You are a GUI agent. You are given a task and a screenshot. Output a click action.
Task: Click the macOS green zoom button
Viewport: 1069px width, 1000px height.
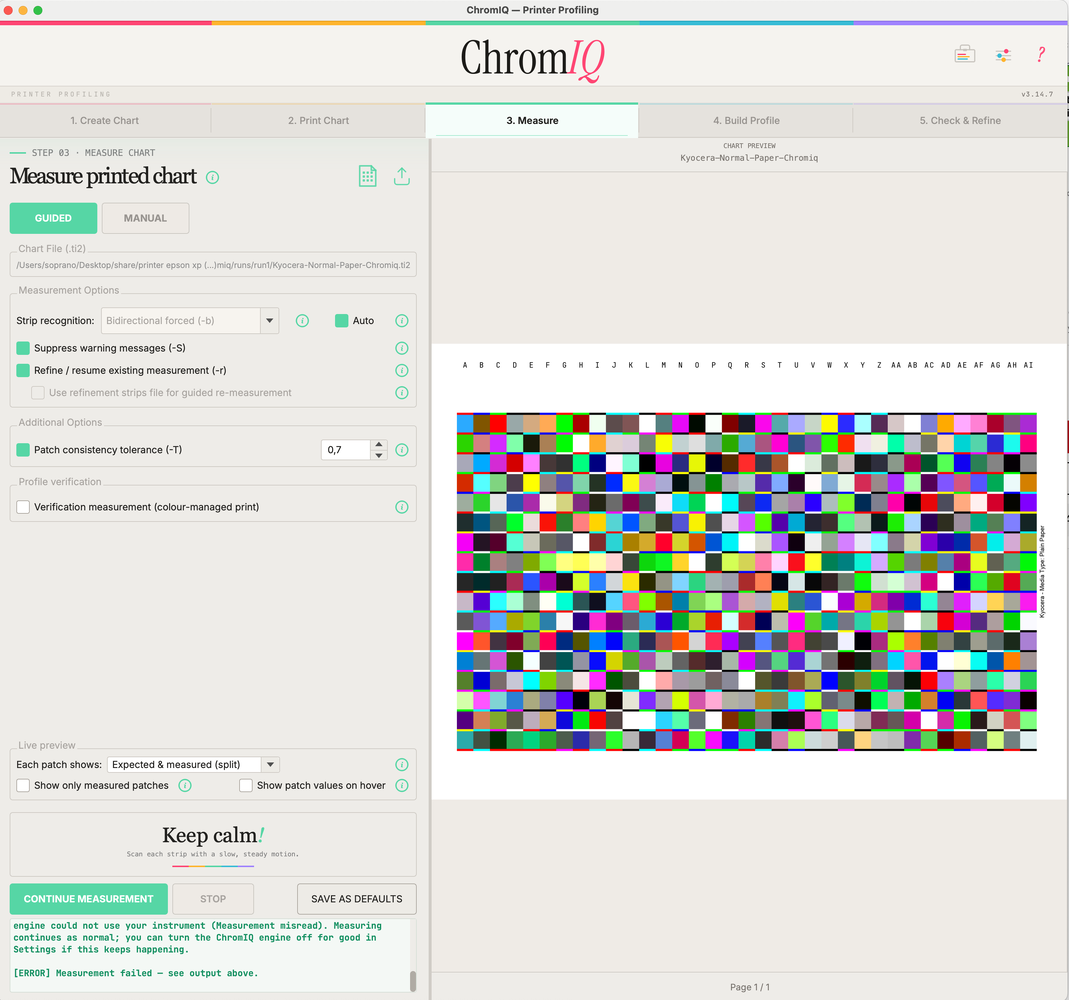point(38,10)
